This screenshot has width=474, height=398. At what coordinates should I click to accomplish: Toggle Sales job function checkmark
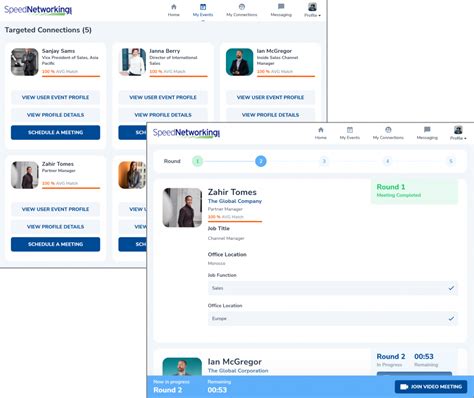click(451, 288)
